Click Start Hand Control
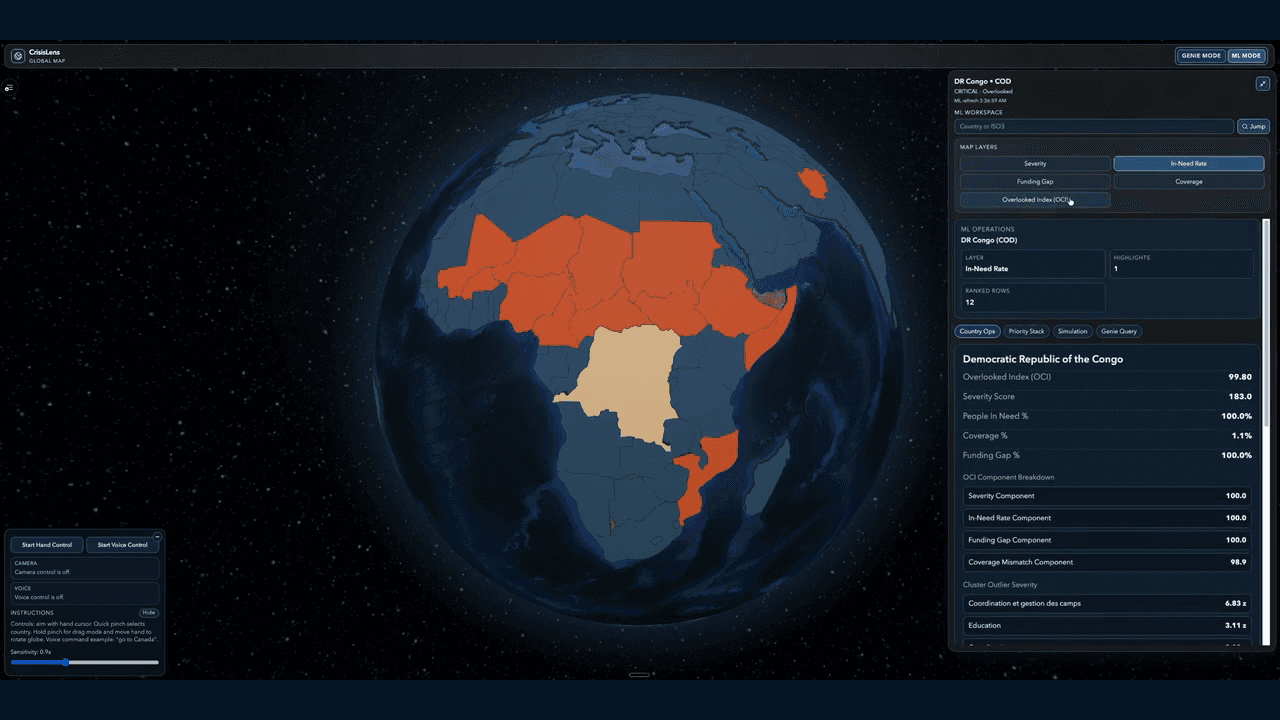The width and height of the screenshot is (1280, 720). [x=47, y=545]
